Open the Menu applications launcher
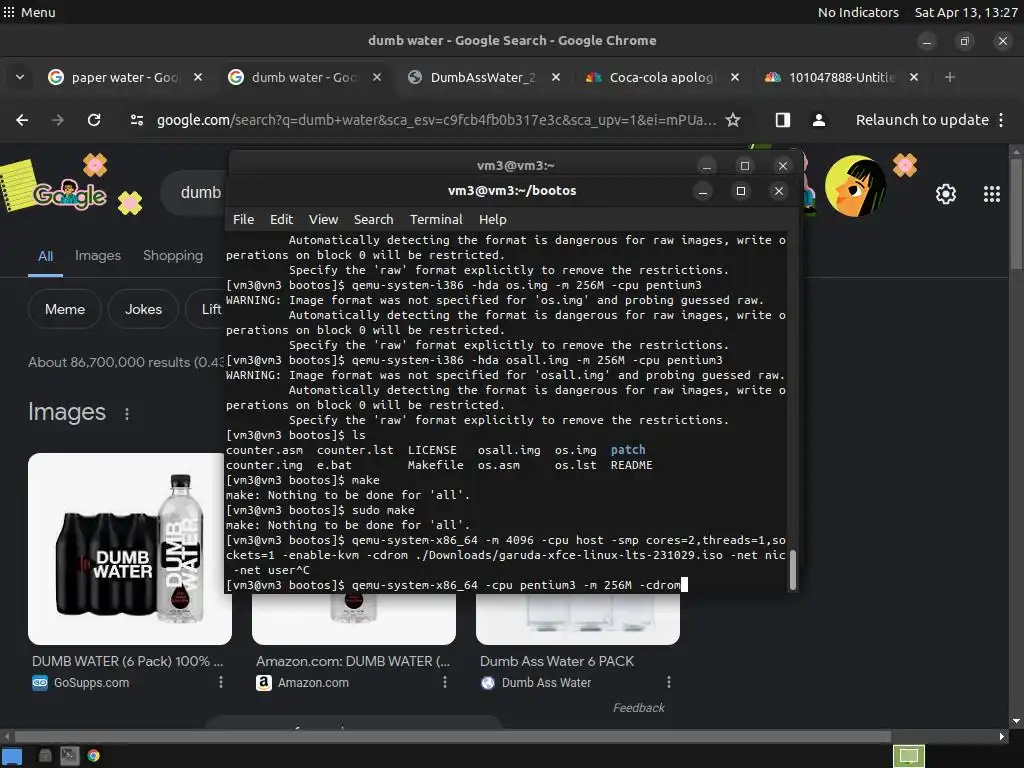Viewport: 1024px width, 768px height. (29, 12)
